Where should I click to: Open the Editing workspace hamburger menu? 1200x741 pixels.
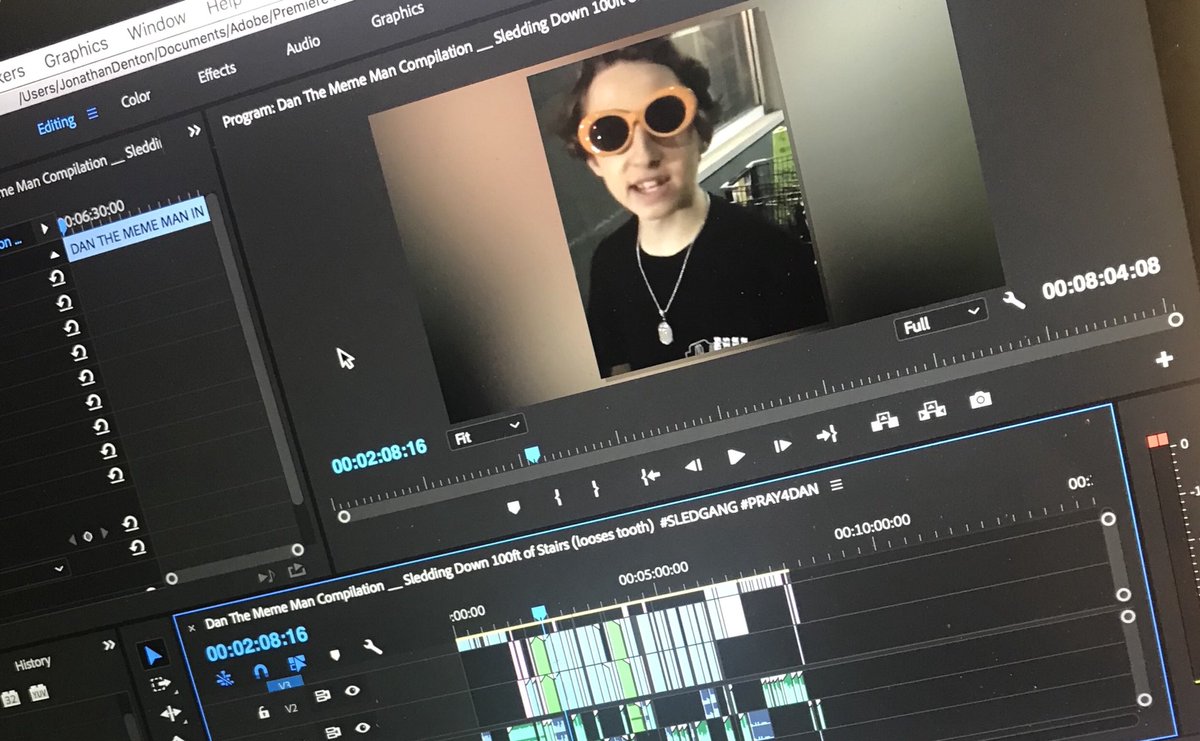click(92, 114)
